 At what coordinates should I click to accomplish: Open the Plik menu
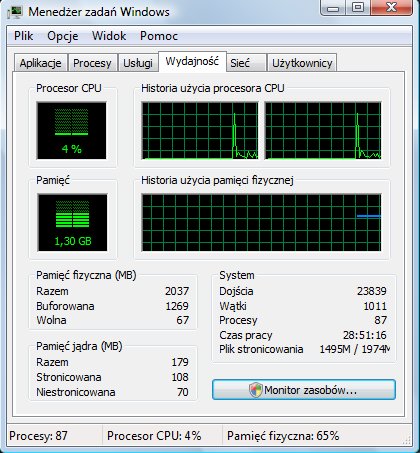24,36
